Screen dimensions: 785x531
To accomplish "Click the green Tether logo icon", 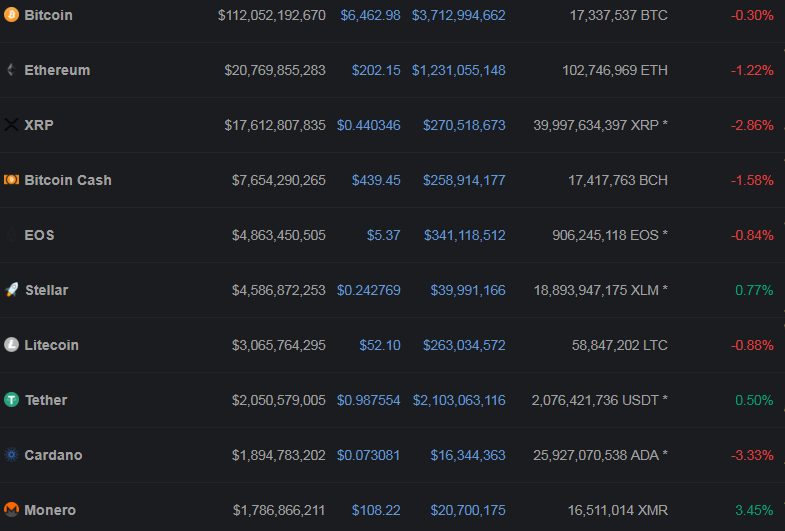I will click(x=12, y=400).
